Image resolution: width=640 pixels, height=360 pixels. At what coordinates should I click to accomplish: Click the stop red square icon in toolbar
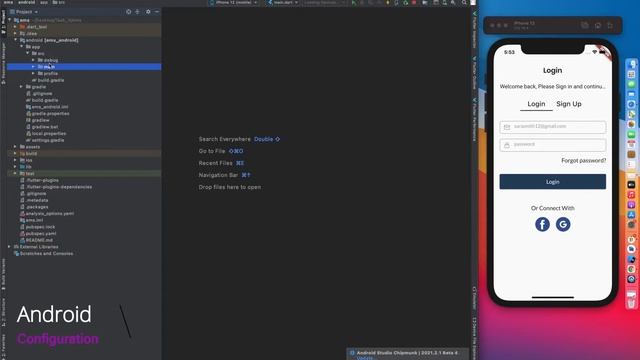pos(414,2)
